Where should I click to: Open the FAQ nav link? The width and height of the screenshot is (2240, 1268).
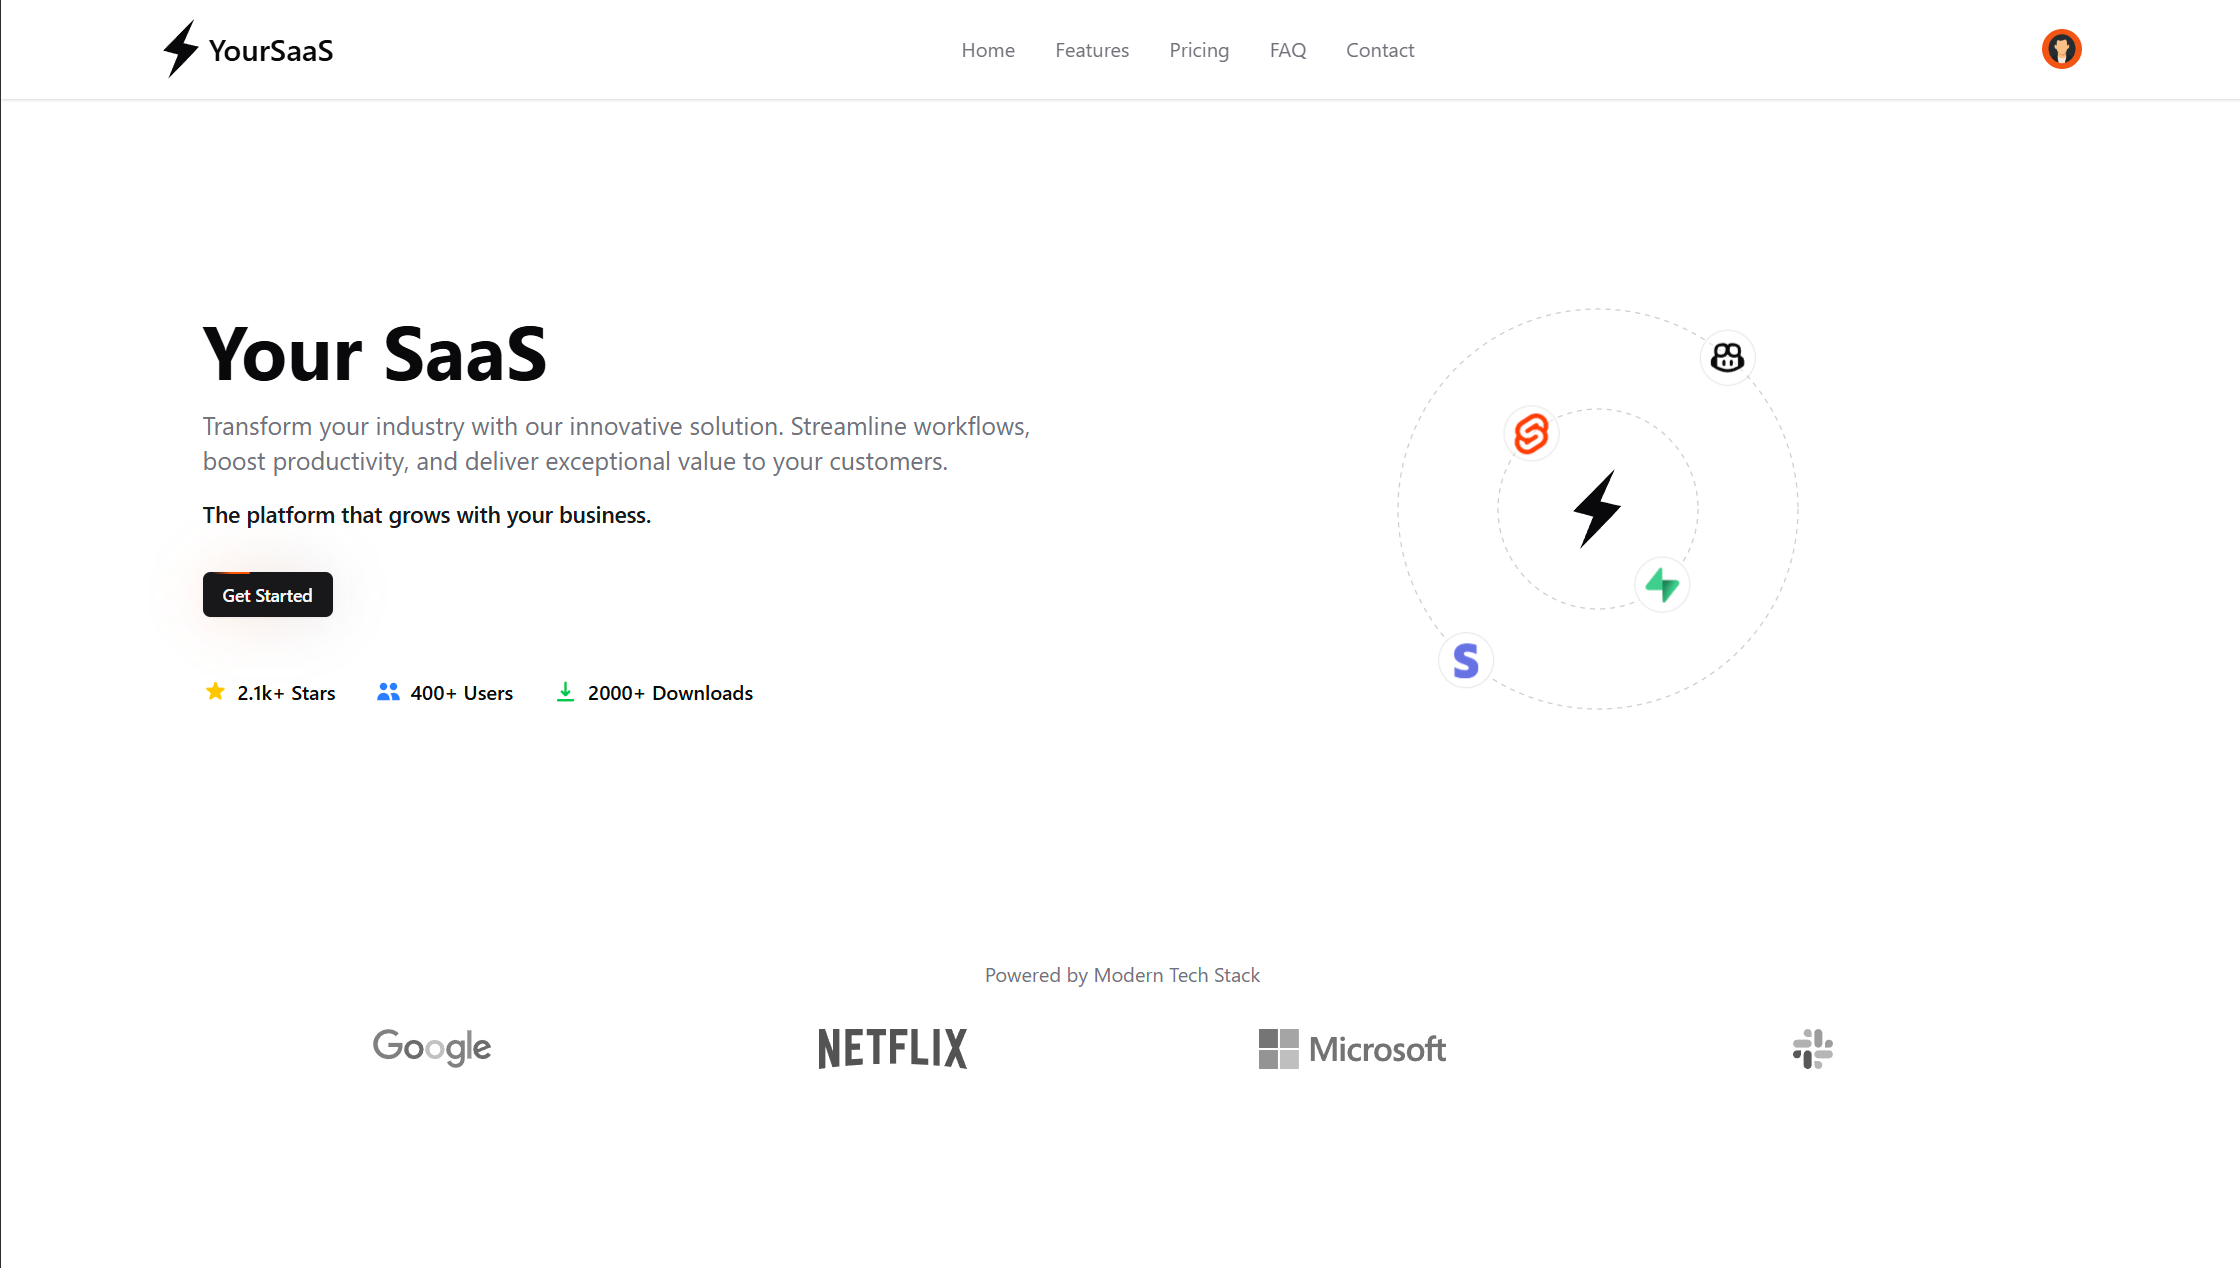[1288, 50]
